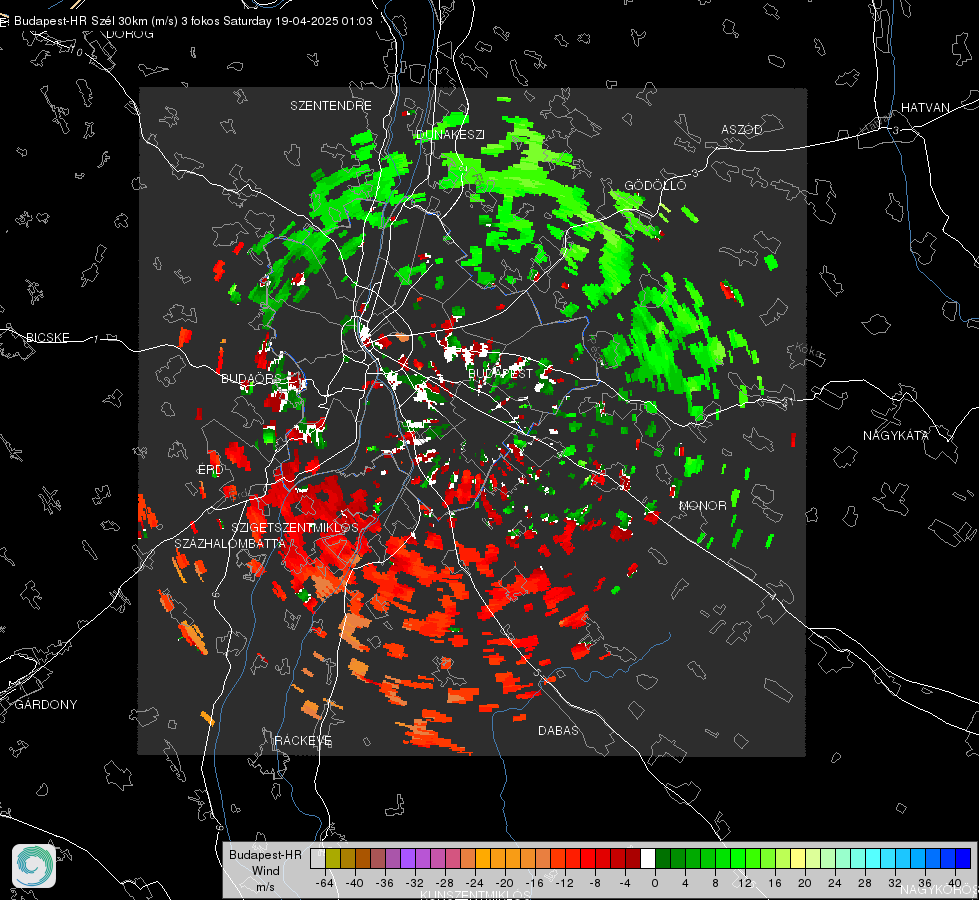
Task: Click the MONOR map label
Action: click(x=702, y=506)
